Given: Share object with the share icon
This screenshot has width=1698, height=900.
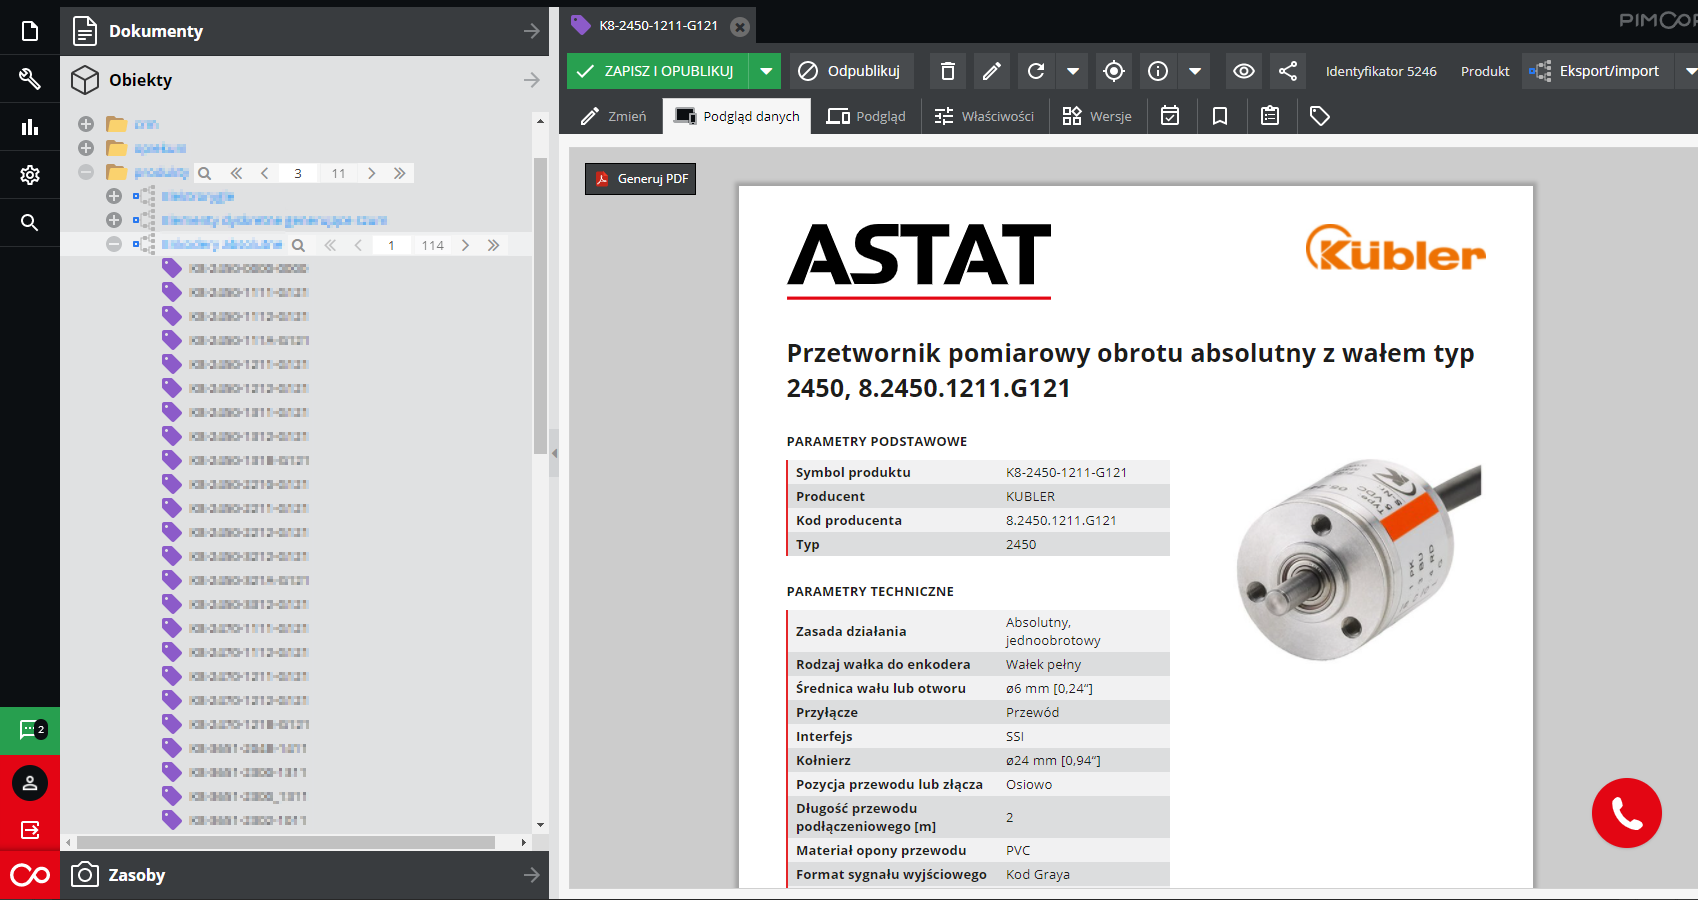Looking at the screenshot, I should pyautogui.click(x=1288, y=71).
